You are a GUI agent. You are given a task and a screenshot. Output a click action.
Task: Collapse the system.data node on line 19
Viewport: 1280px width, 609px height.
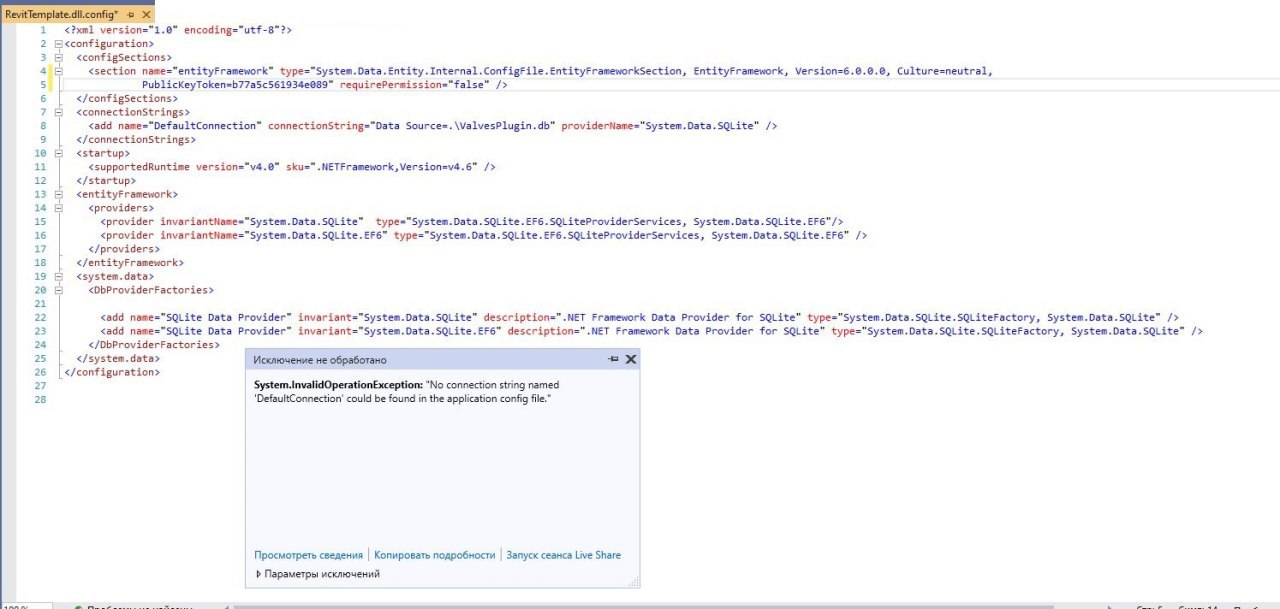pyautogui.click(x=58, y=276)
